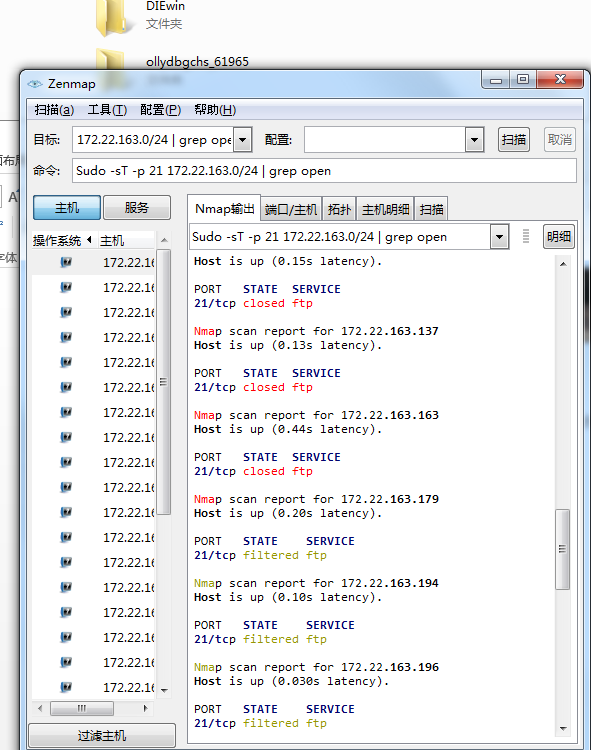Maximize the Zenmap window
591x750 pixels.
tap(523, 79)
